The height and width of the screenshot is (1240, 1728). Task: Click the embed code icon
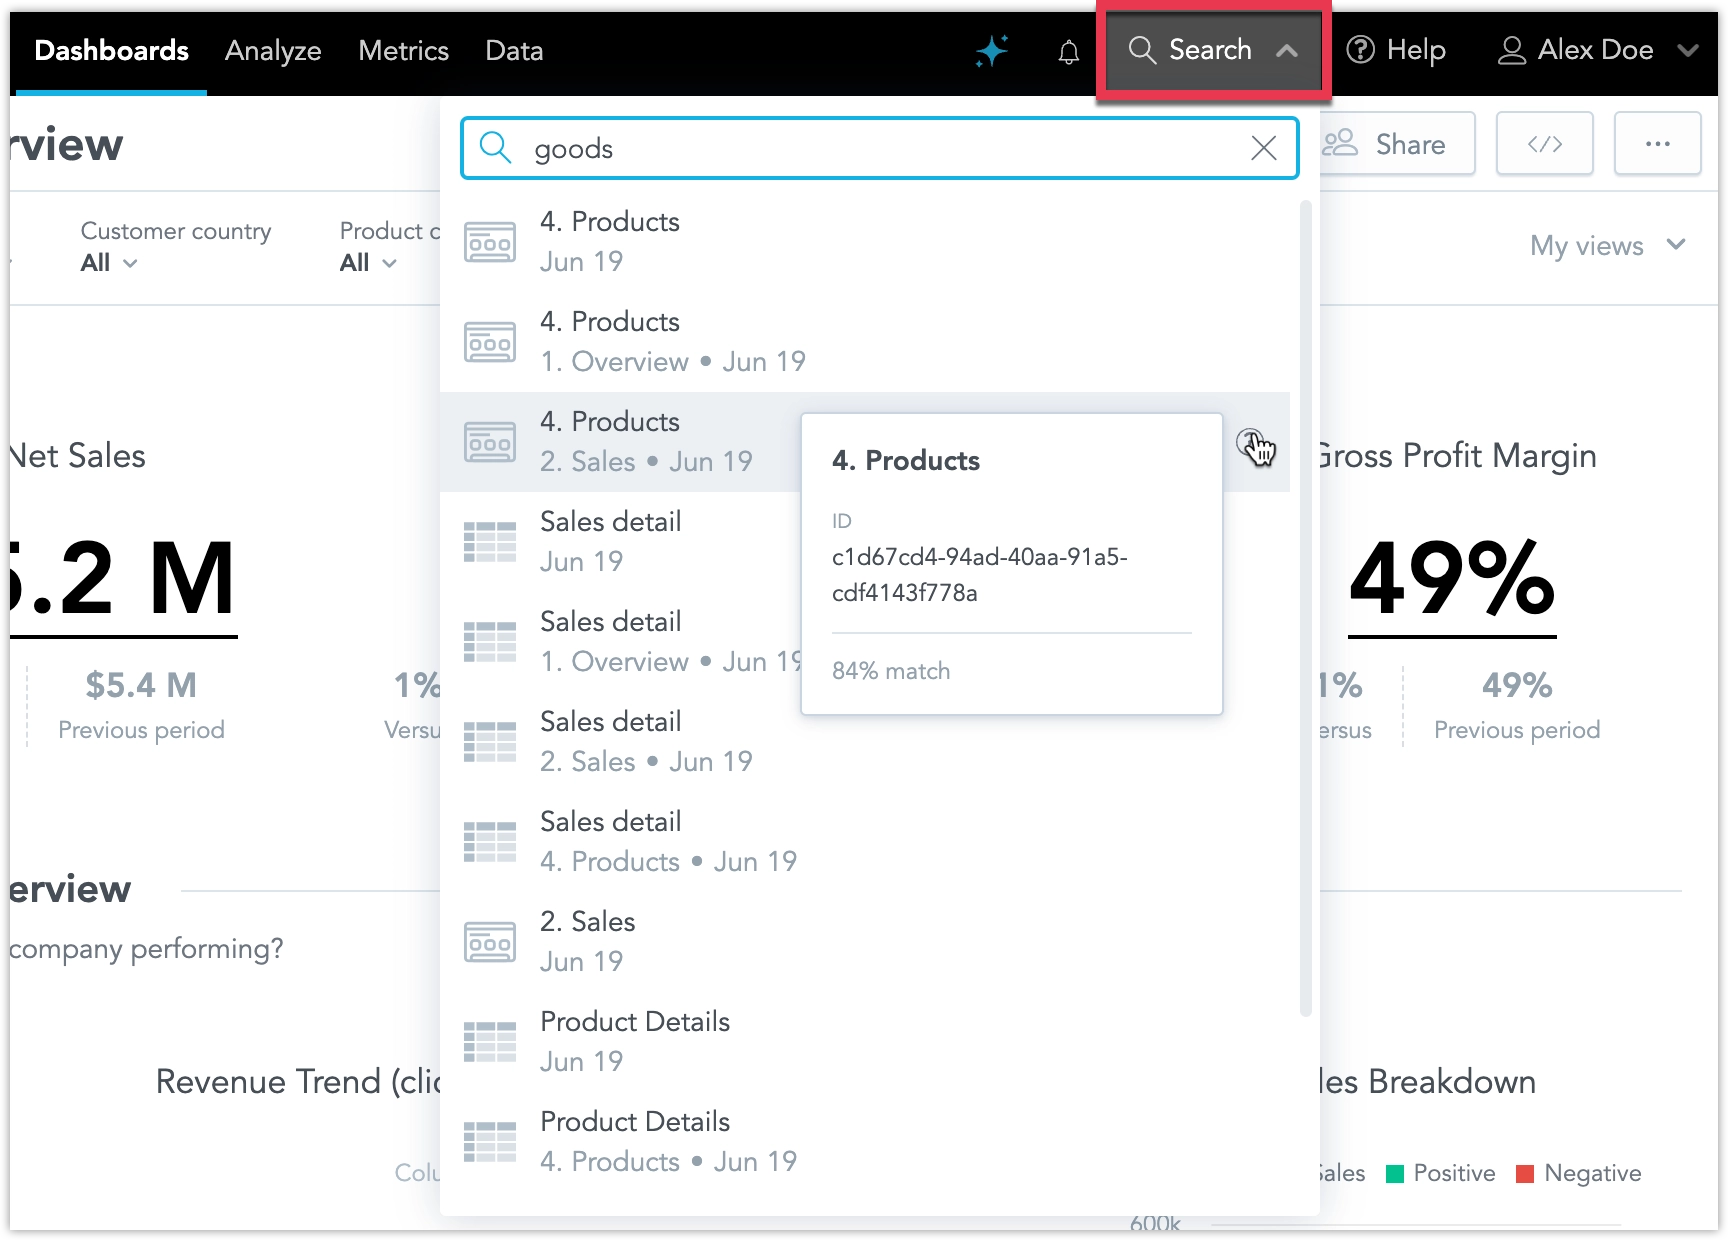coord(1544,143)
